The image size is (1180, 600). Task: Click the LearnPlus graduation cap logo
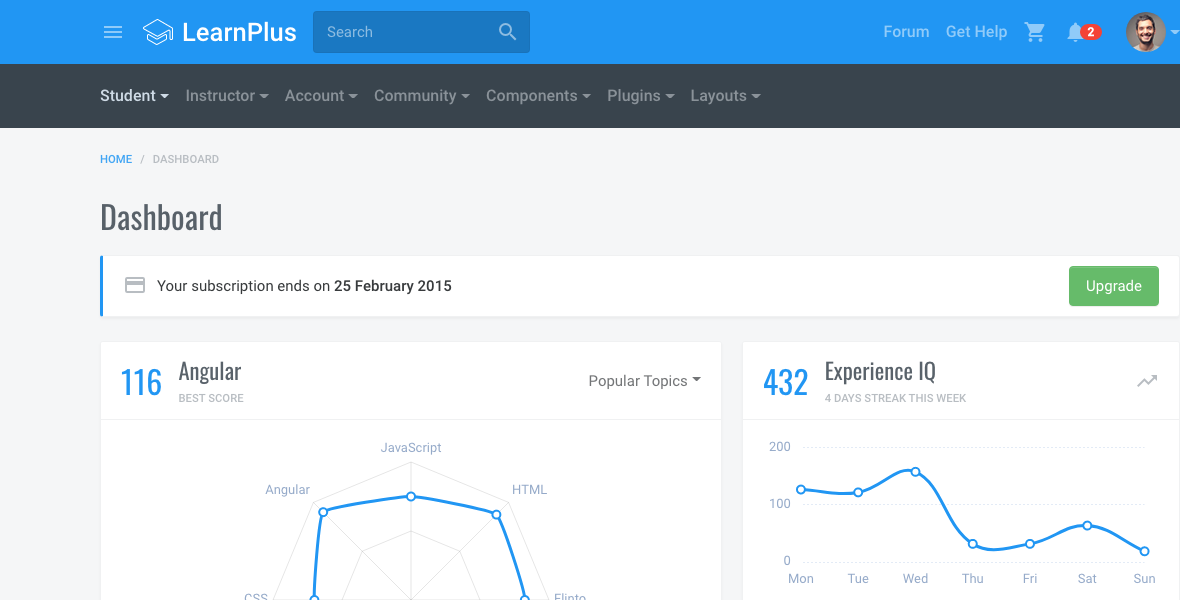158,32
